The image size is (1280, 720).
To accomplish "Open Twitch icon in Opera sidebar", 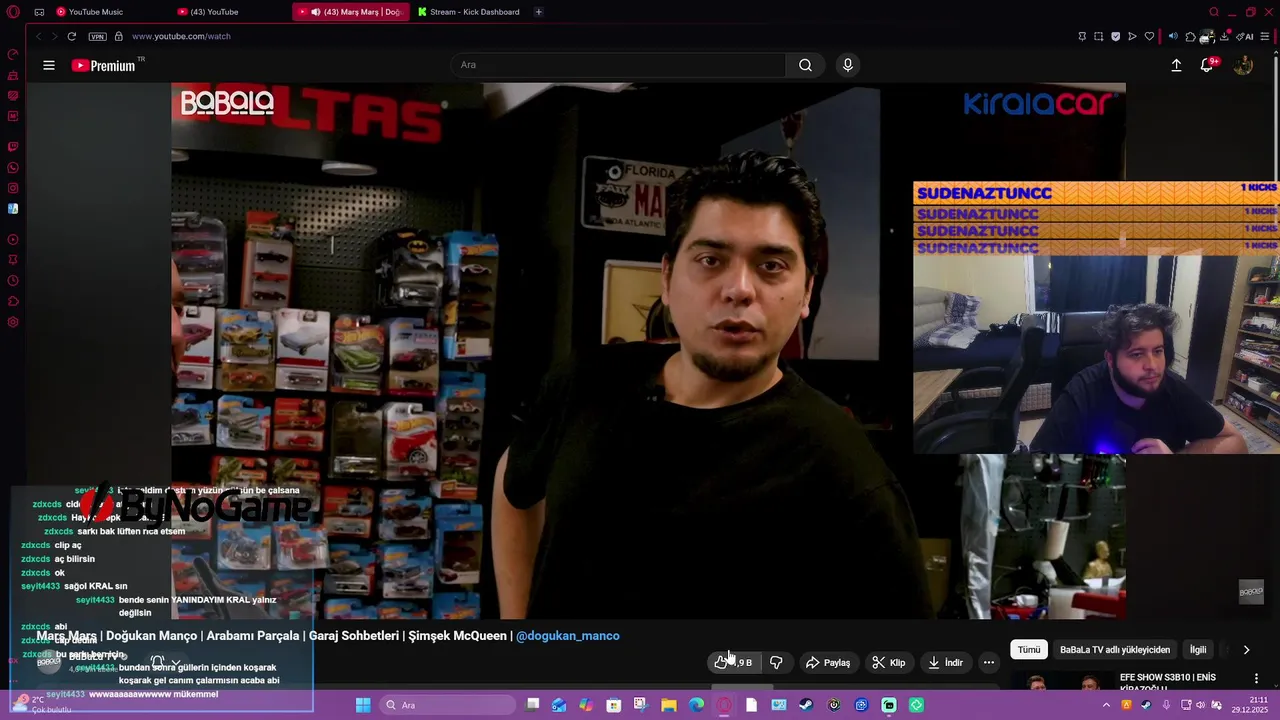I will pos(13,147).
